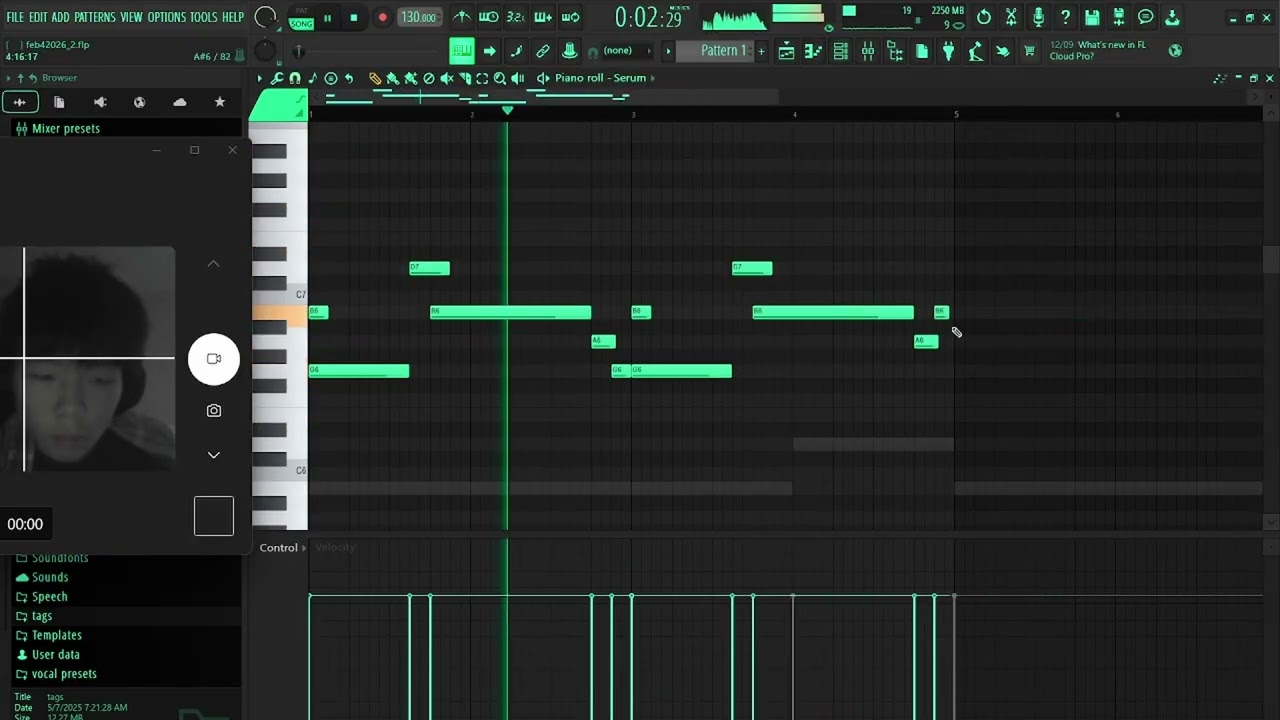Open the Plugin picker plug icon
This screenshot has height=720, width=1280.
[x=948, y=51]
